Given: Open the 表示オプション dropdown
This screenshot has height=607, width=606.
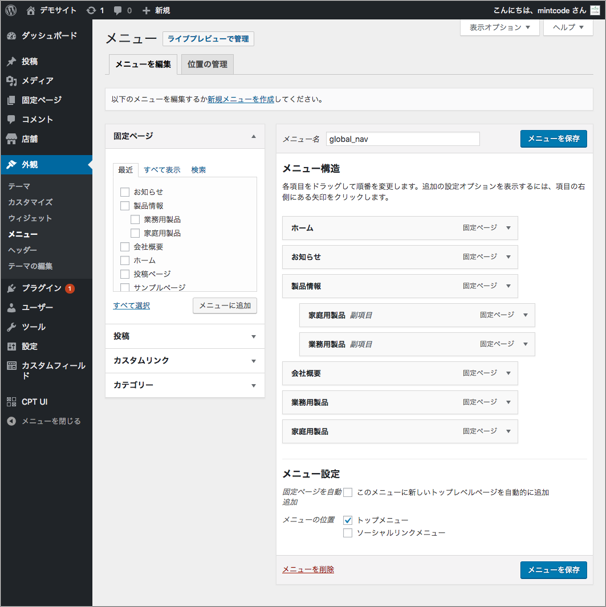Looking at the screenshot, I should coord(500,28).
